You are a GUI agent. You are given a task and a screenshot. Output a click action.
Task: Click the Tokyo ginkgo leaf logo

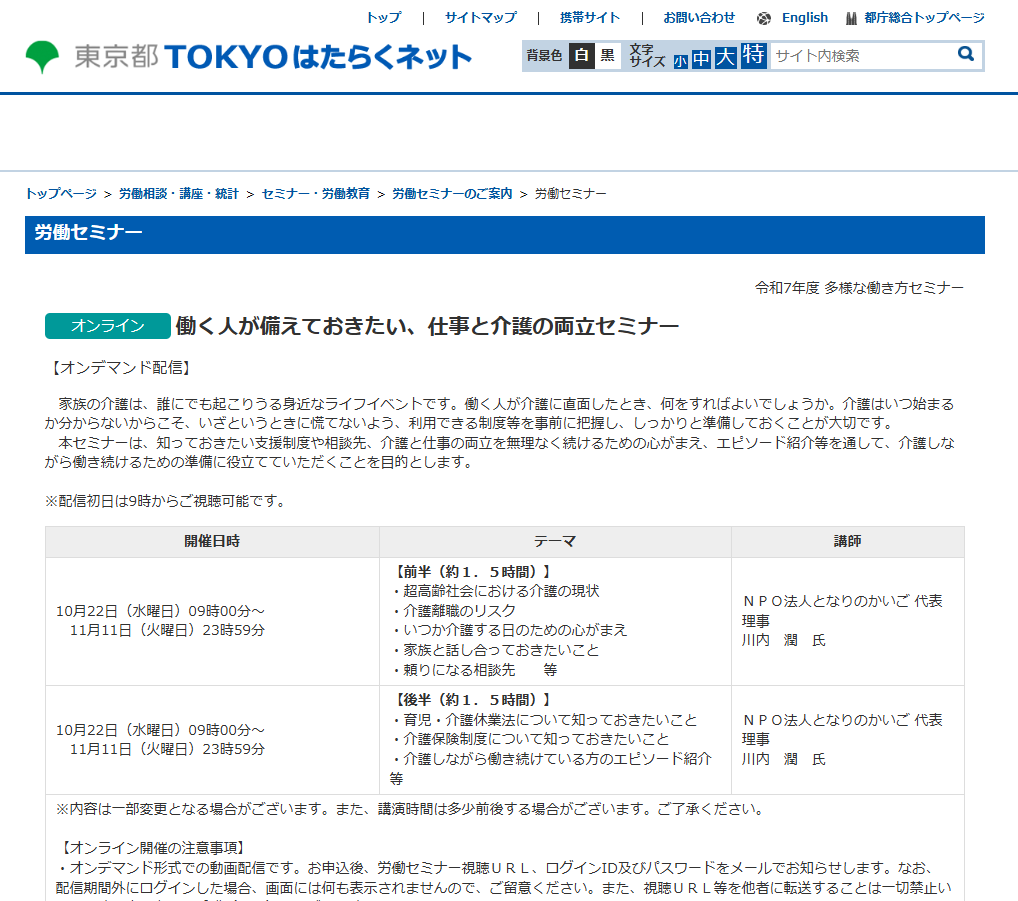click(x=42, y=57)
